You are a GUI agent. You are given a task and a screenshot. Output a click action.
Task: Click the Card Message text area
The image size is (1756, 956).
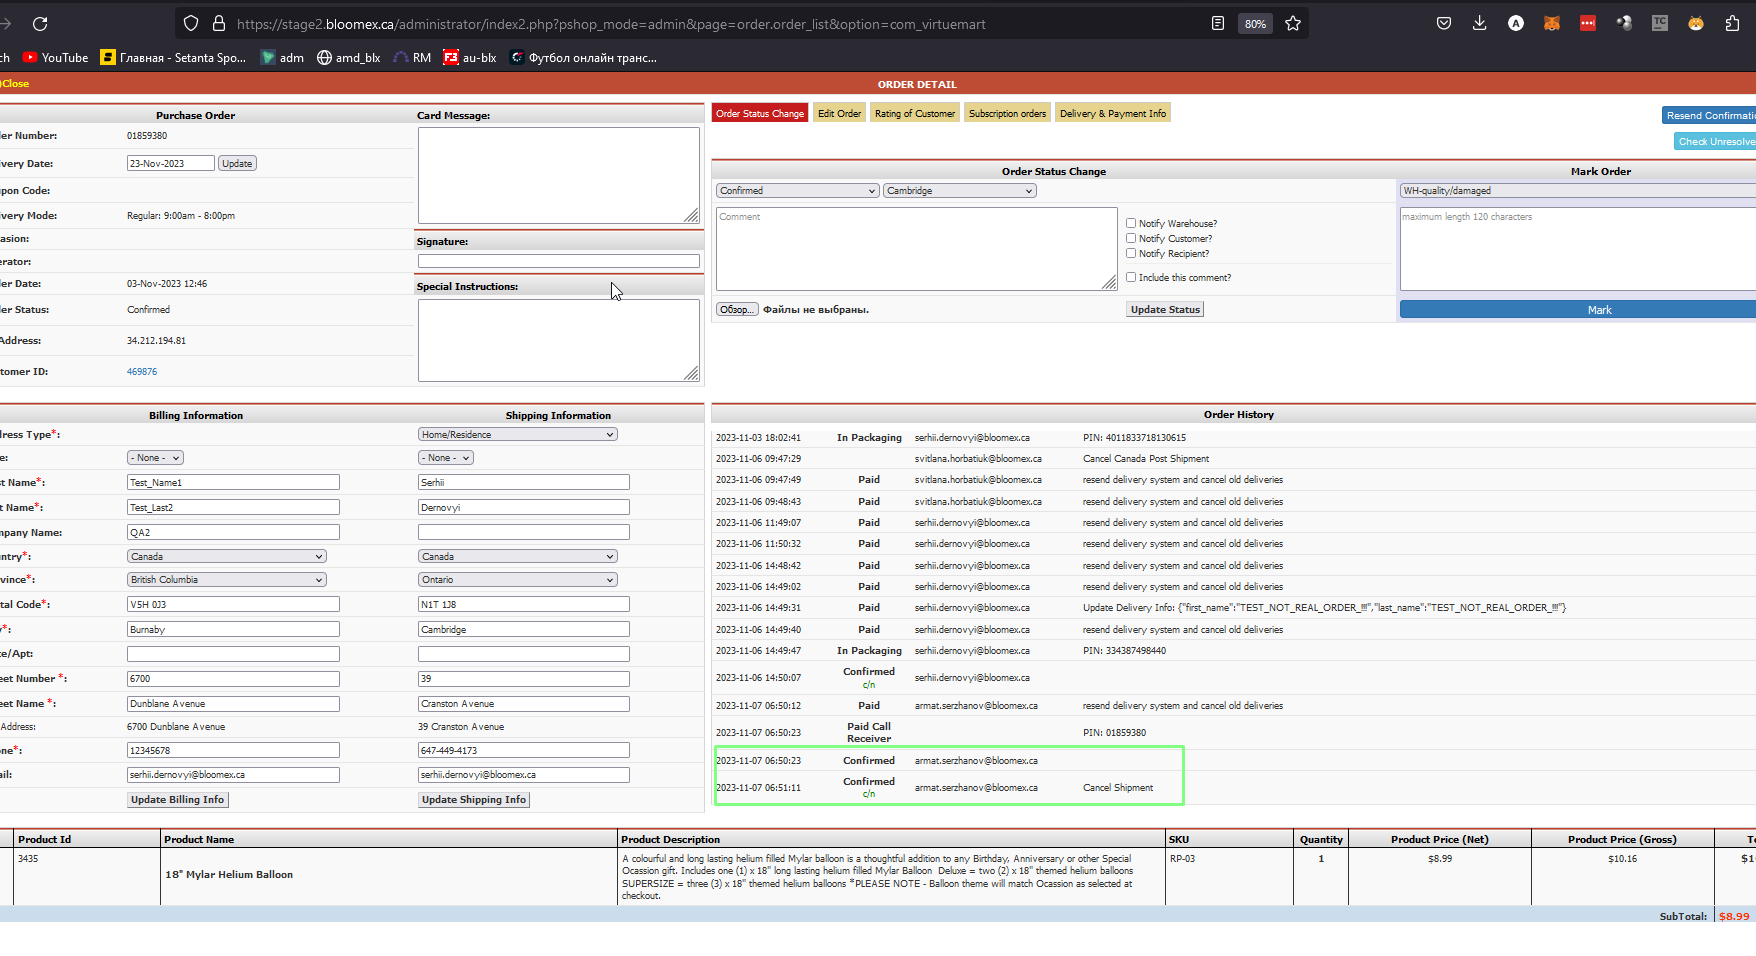click(x=559, y=175)
